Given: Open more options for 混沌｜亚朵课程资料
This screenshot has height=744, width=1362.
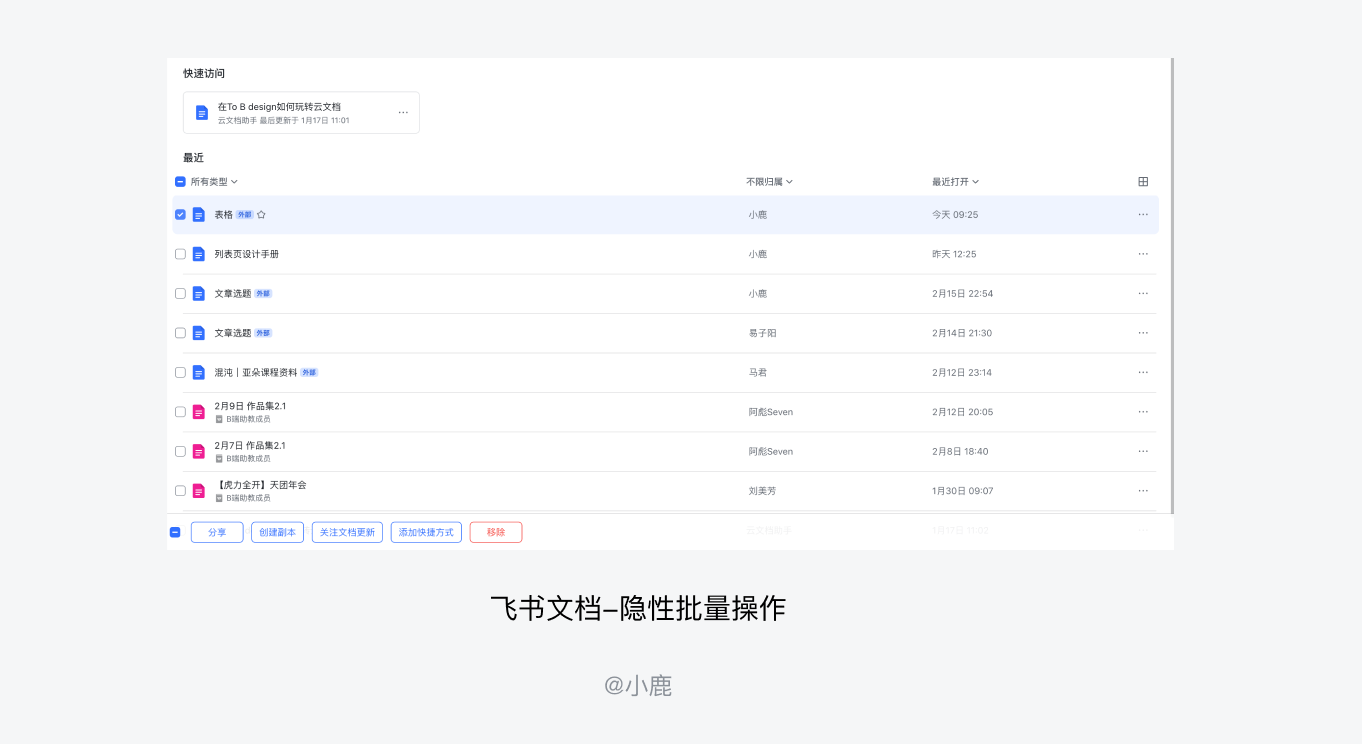Looking at the screenshot, I should pyautogui.click(x=1143, y=373).
